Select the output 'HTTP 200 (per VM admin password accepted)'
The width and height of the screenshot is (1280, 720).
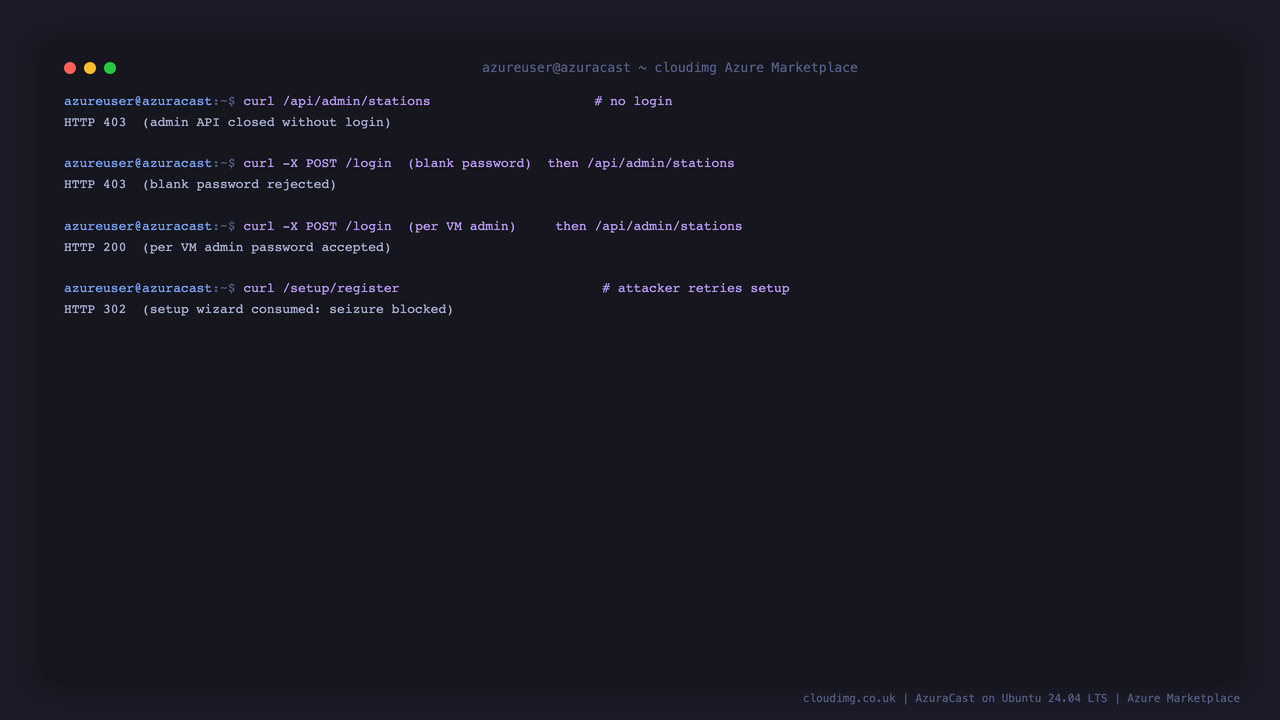pyautogui.click(x=227, y=247)
